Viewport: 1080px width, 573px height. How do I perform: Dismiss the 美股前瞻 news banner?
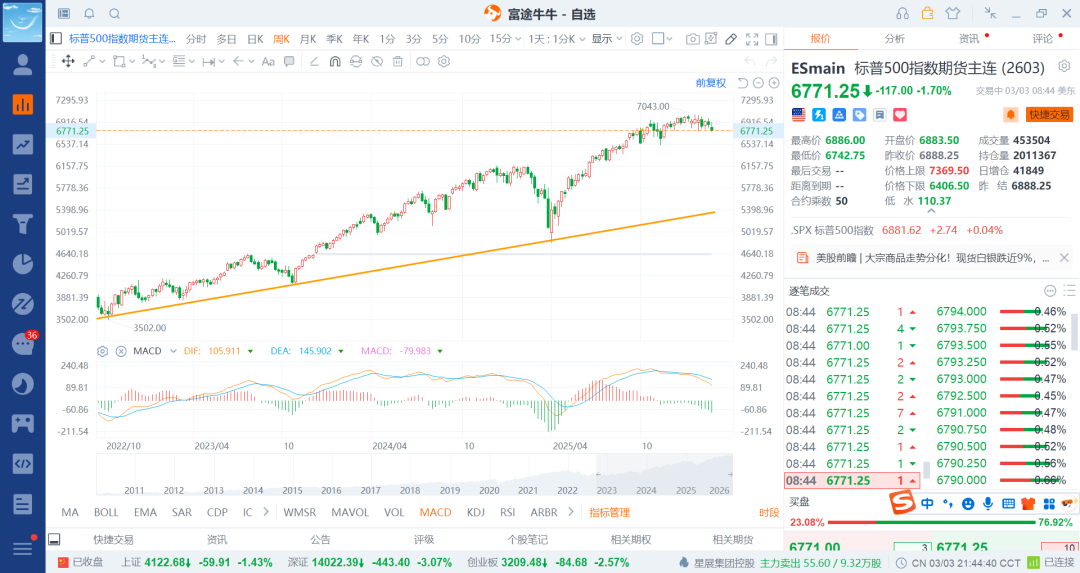pos(1064,258)
